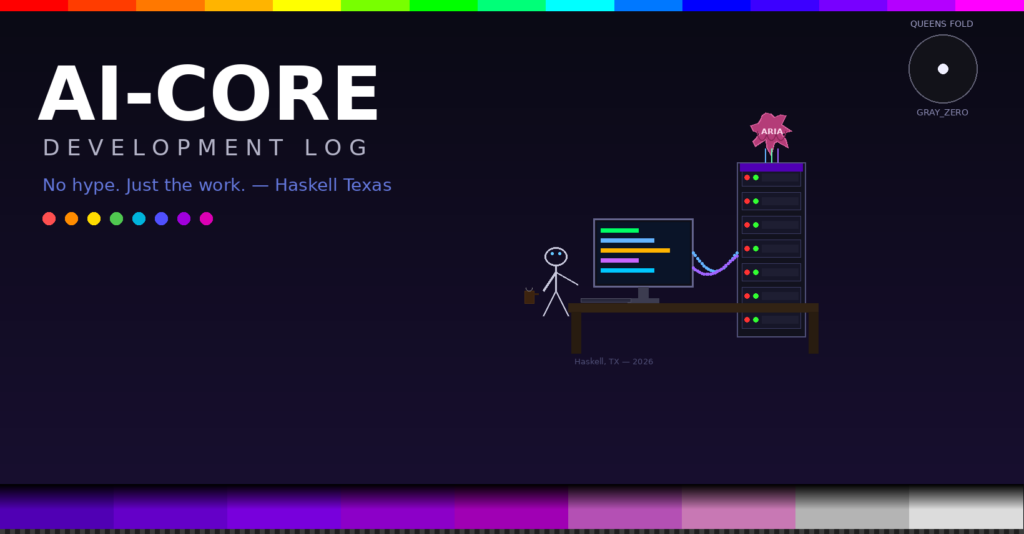Click the purple top cap of the server rack
The height and width of the screenshot is (534, 1024).
pos(771,167)
